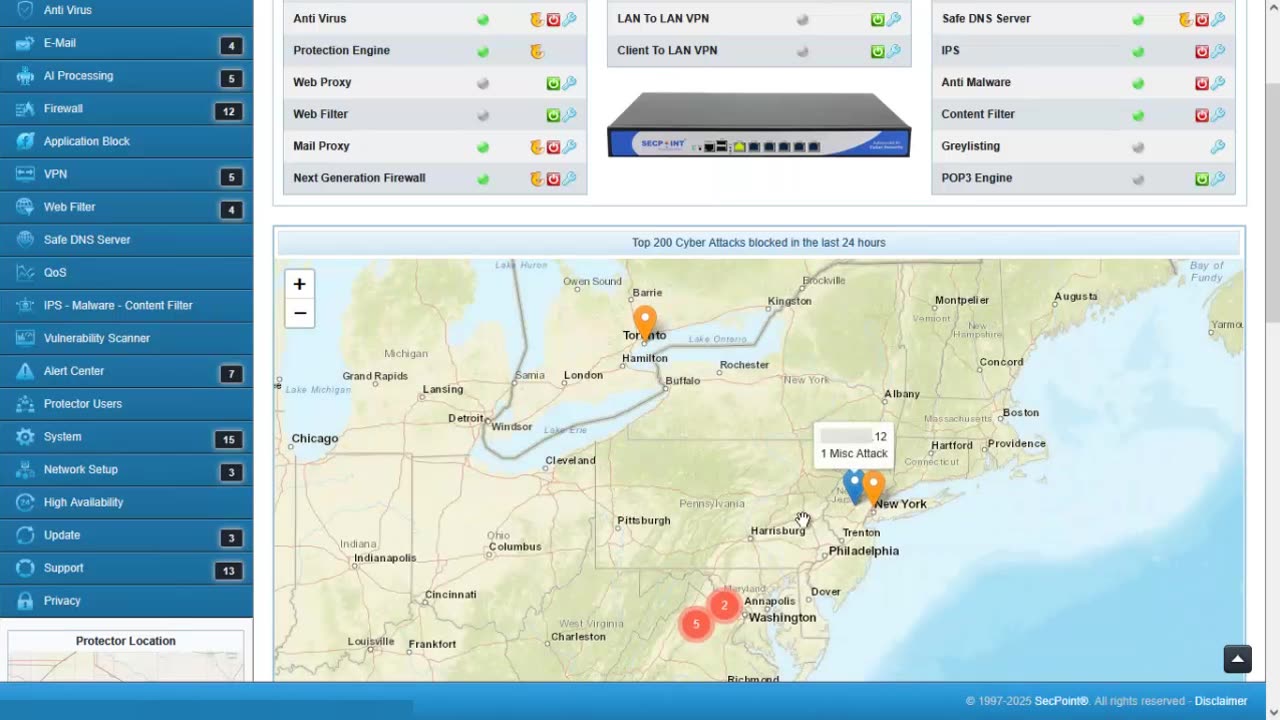Viewport: 1280px width, 720px height.
Task: Open the cluster marker showing 5 attacks
Action: 696,624
